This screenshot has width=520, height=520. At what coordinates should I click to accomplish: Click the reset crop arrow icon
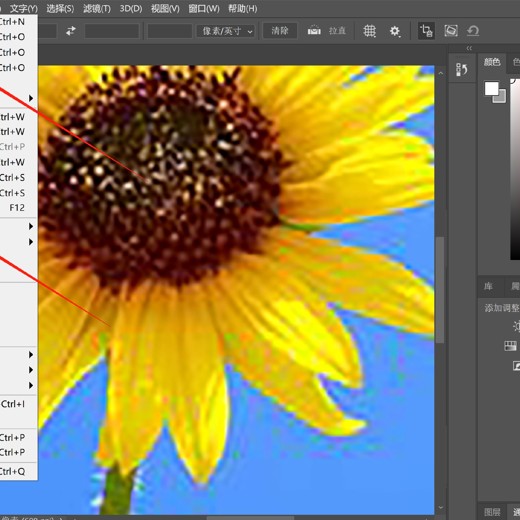point(473,31)
